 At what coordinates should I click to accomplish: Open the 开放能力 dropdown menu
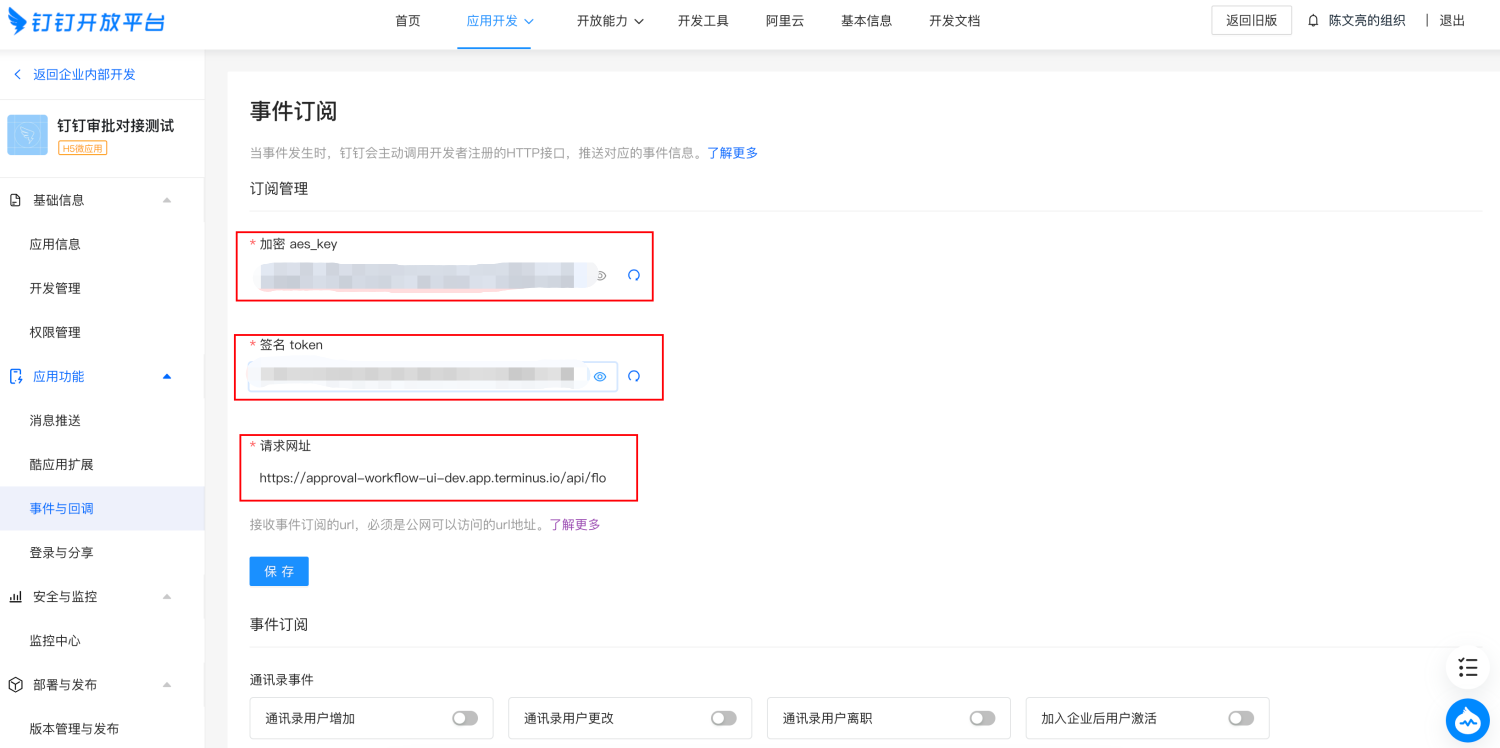click(610, 21)
